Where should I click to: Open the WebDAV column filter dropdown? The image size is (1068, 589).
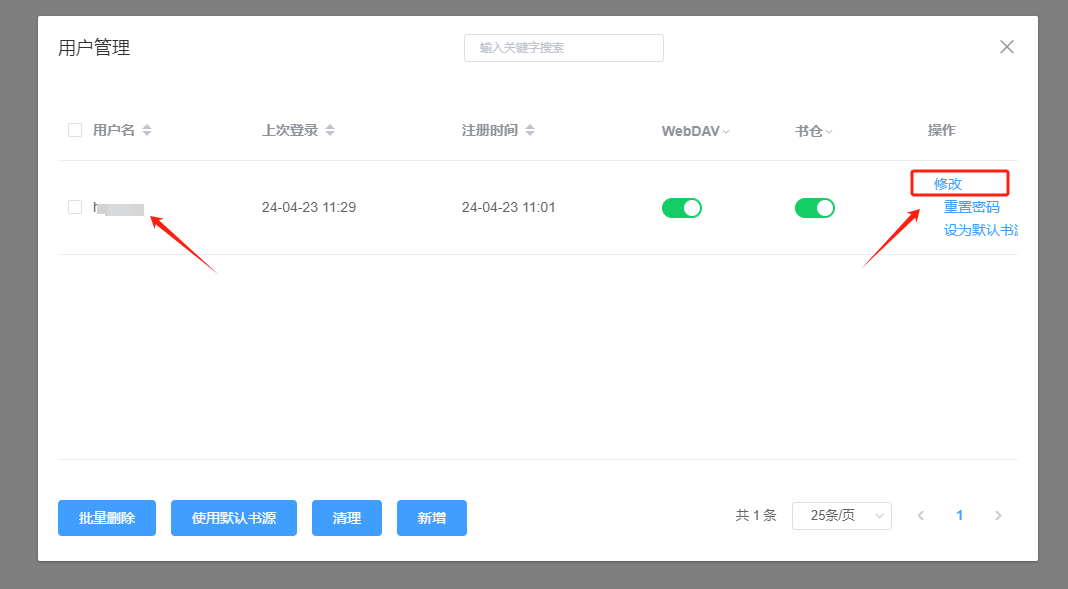click(x=727, y=132)
